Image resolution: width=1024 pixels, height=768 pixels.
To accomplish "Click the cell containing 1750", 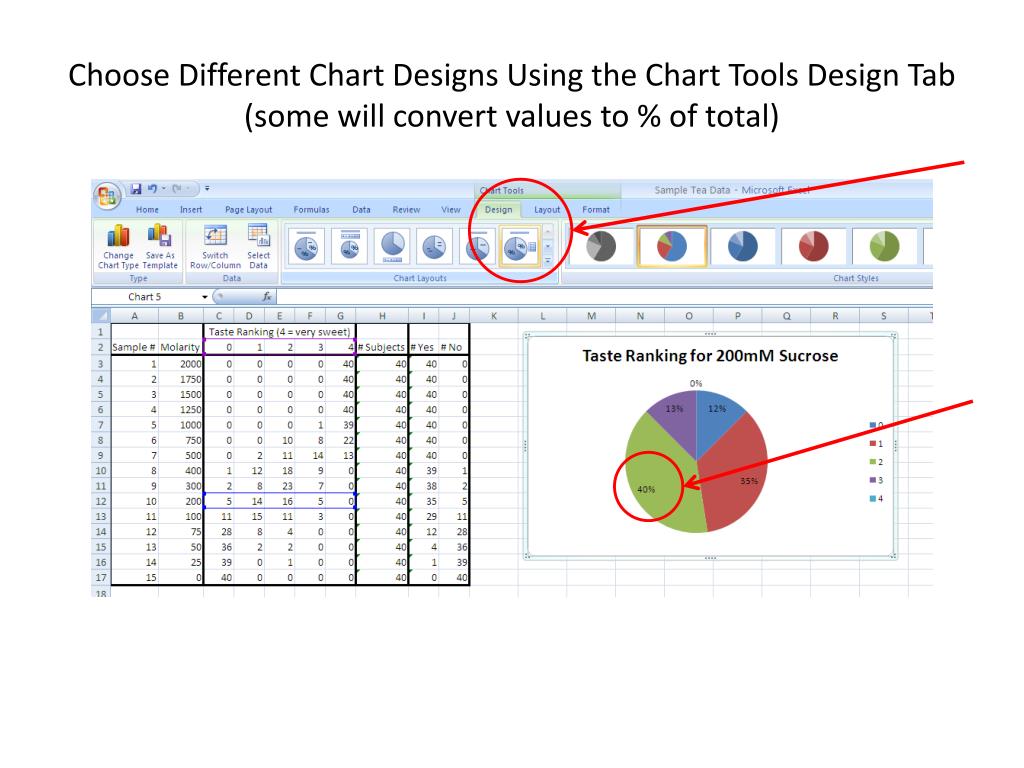I will click(x=181, y=379).
